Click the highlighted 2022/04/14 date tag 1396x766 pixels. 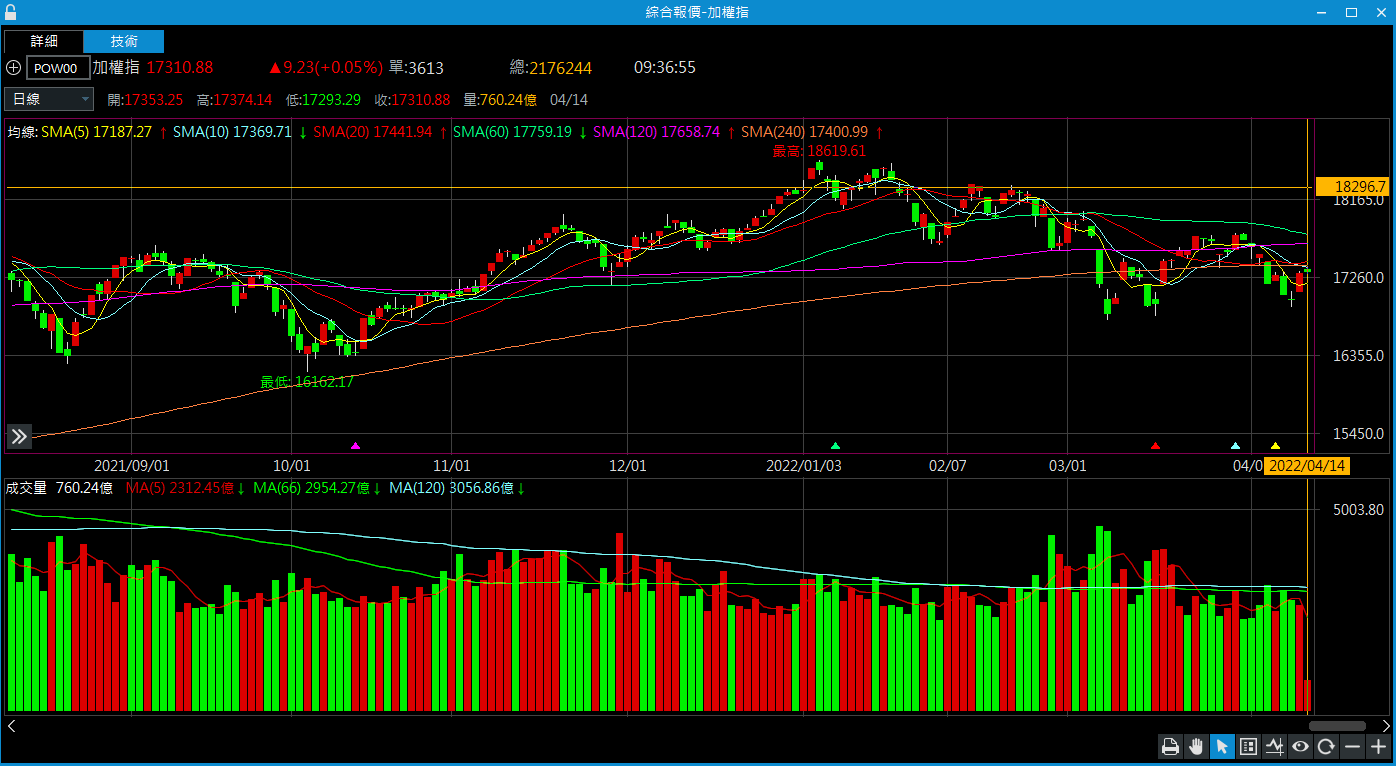coord(1306,466)
